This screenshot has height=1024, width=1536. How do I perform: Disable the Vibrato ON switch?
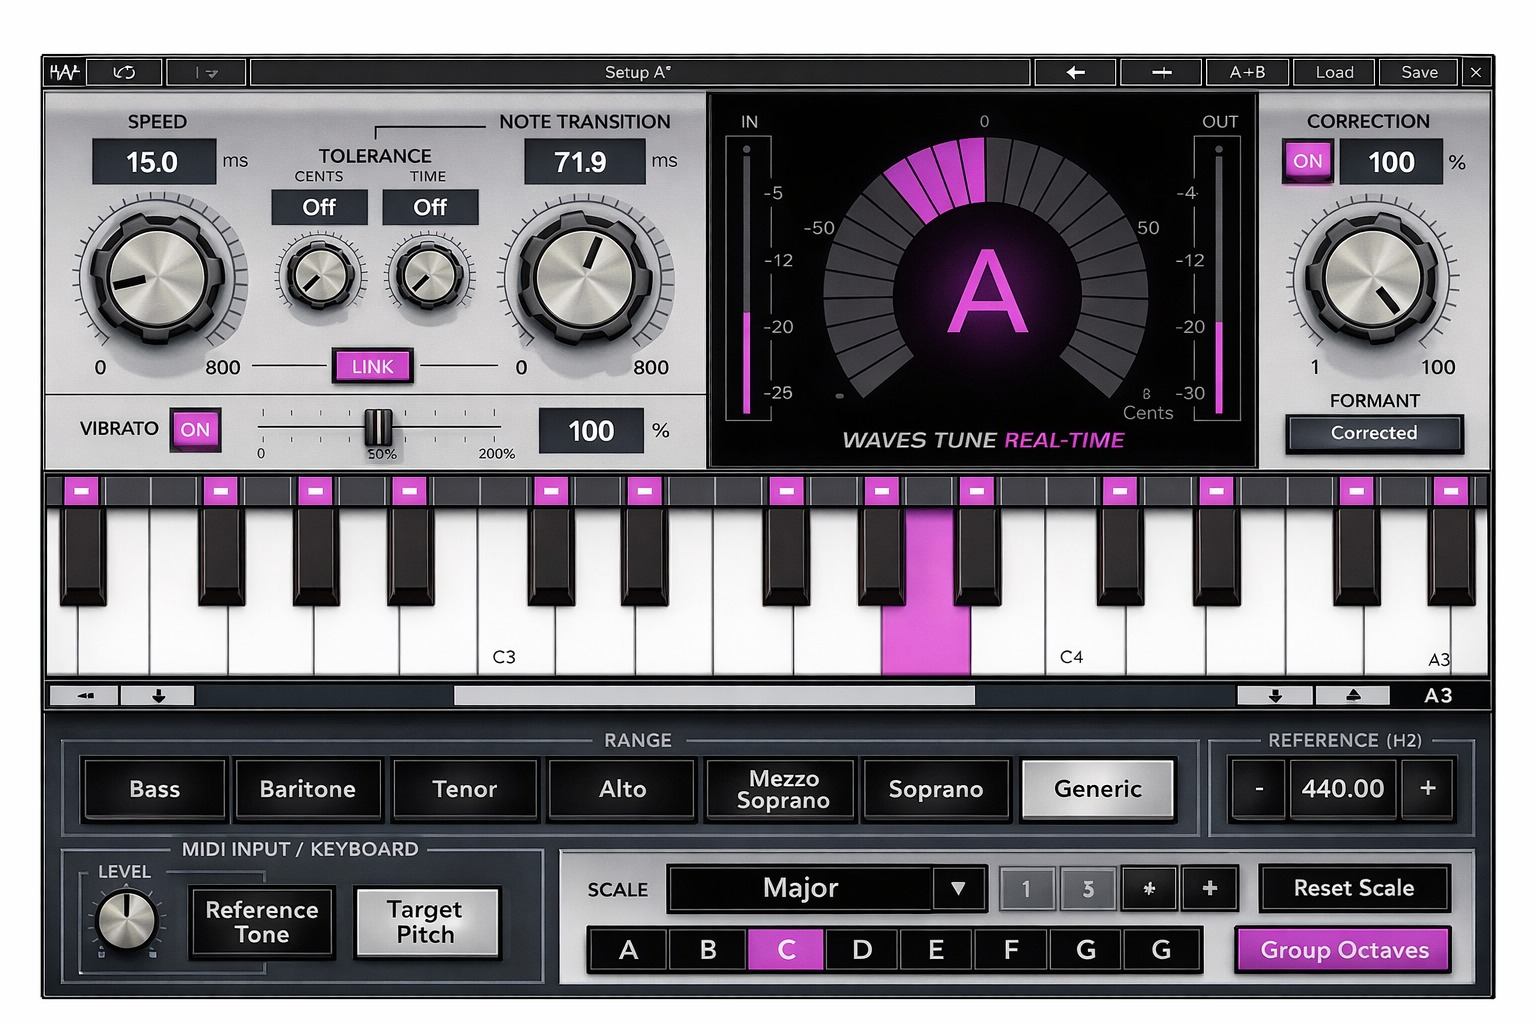(195, 430)
